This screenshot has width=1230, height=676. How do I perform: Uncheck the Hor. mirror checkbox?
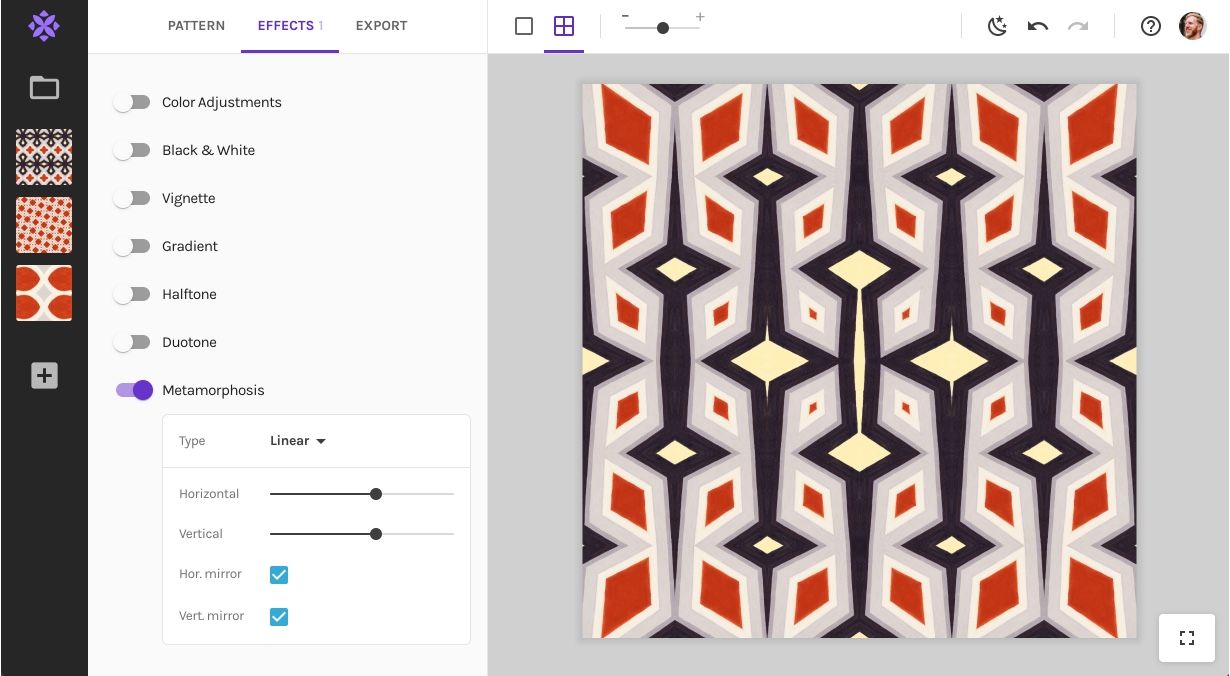pos(279,575)
